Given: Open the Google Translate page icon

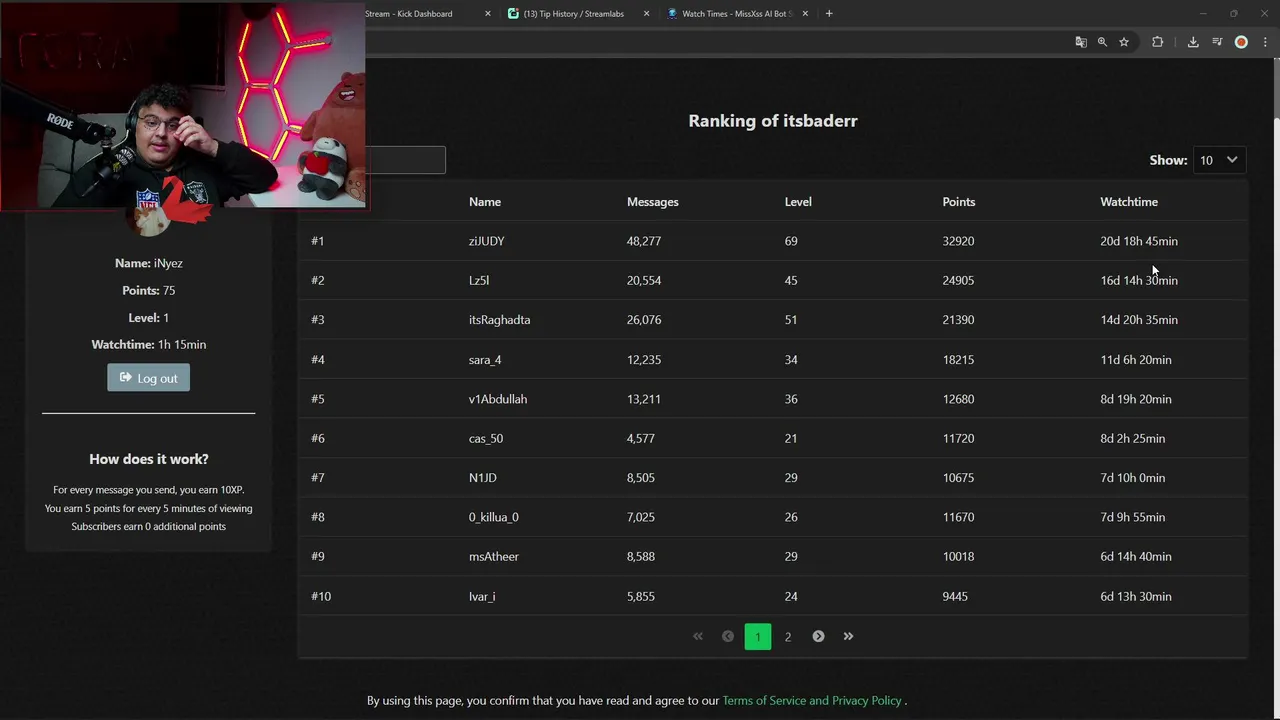Looking at the screenshot, I should [x=1081, y=42].
